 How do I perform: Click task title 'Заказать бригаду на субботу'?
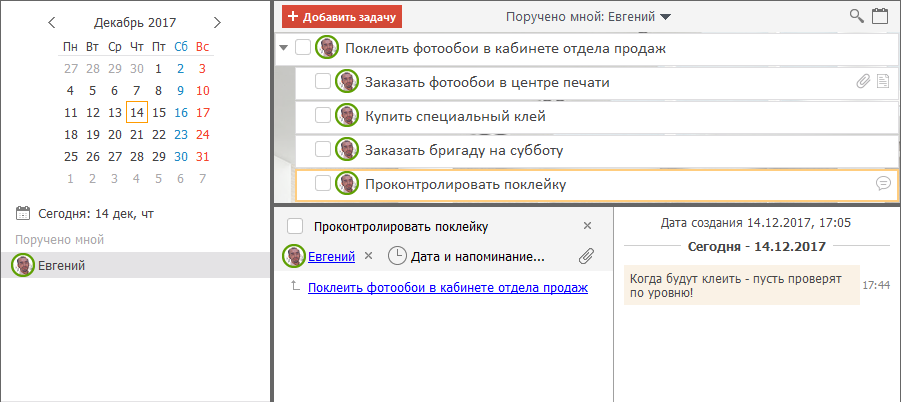464,150
